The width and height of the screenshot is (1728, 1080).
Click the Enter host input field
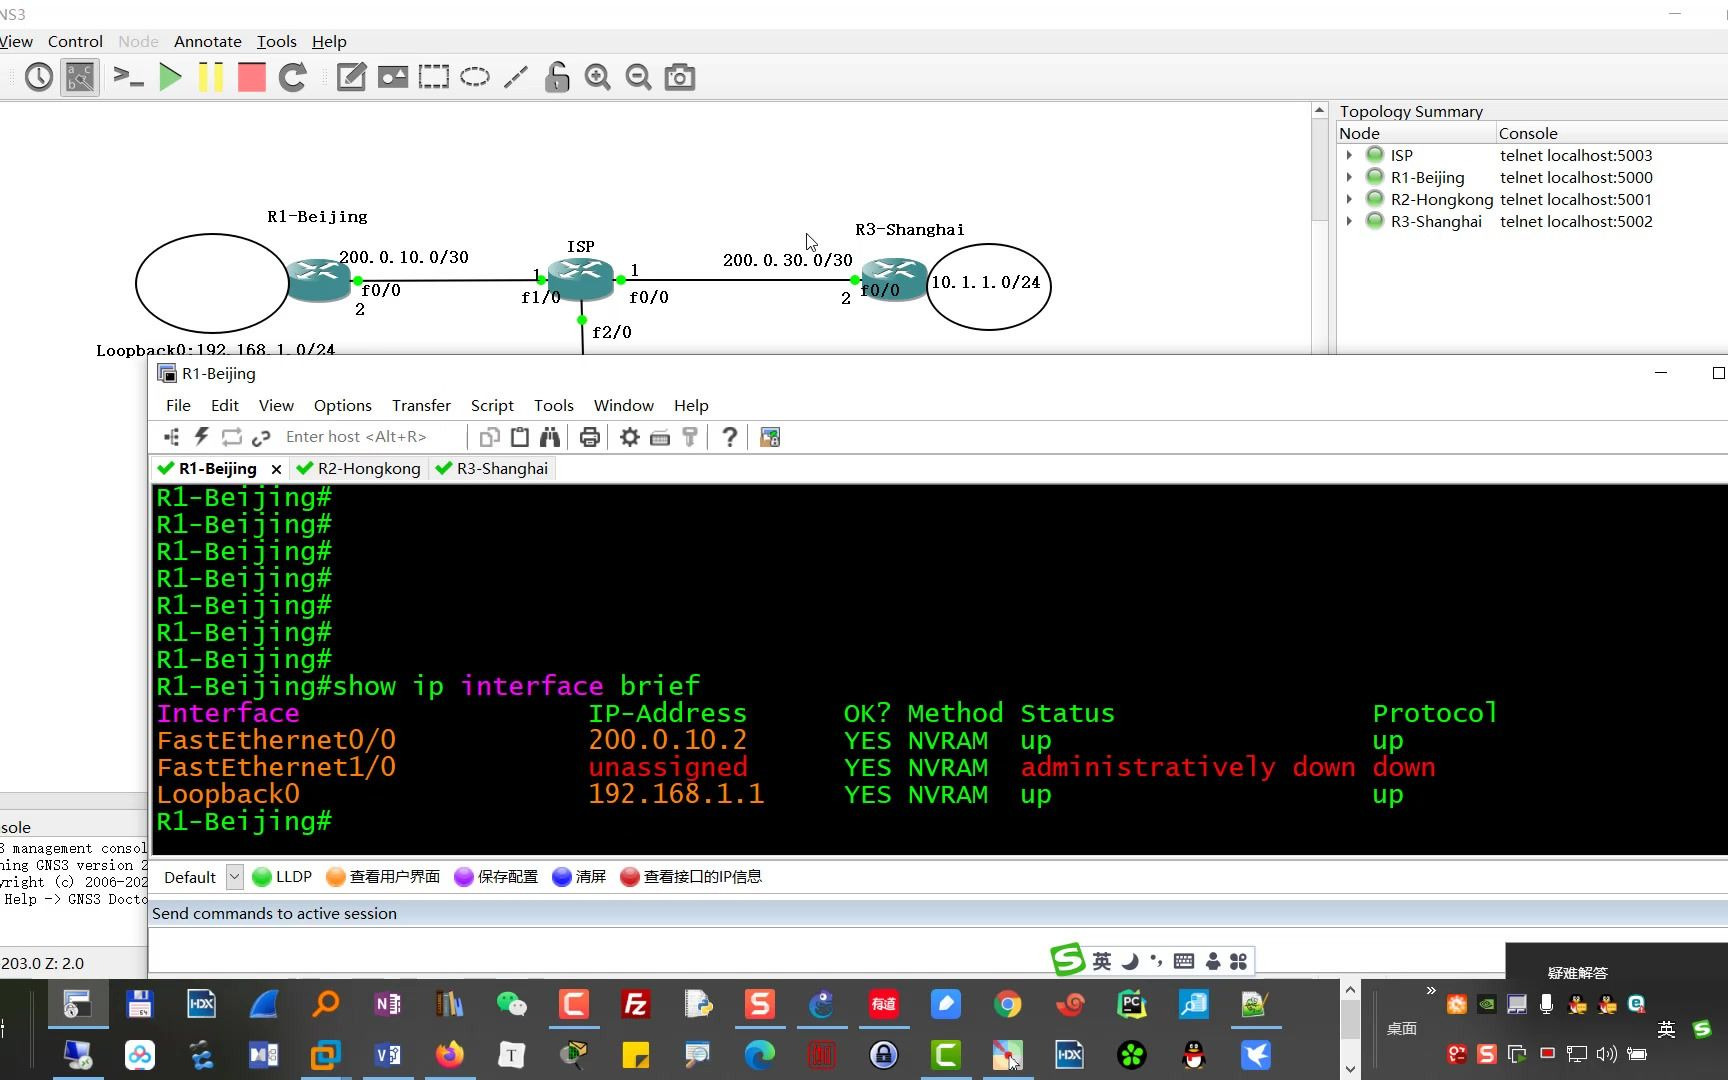pyautogui.click(x=372, y=437)
